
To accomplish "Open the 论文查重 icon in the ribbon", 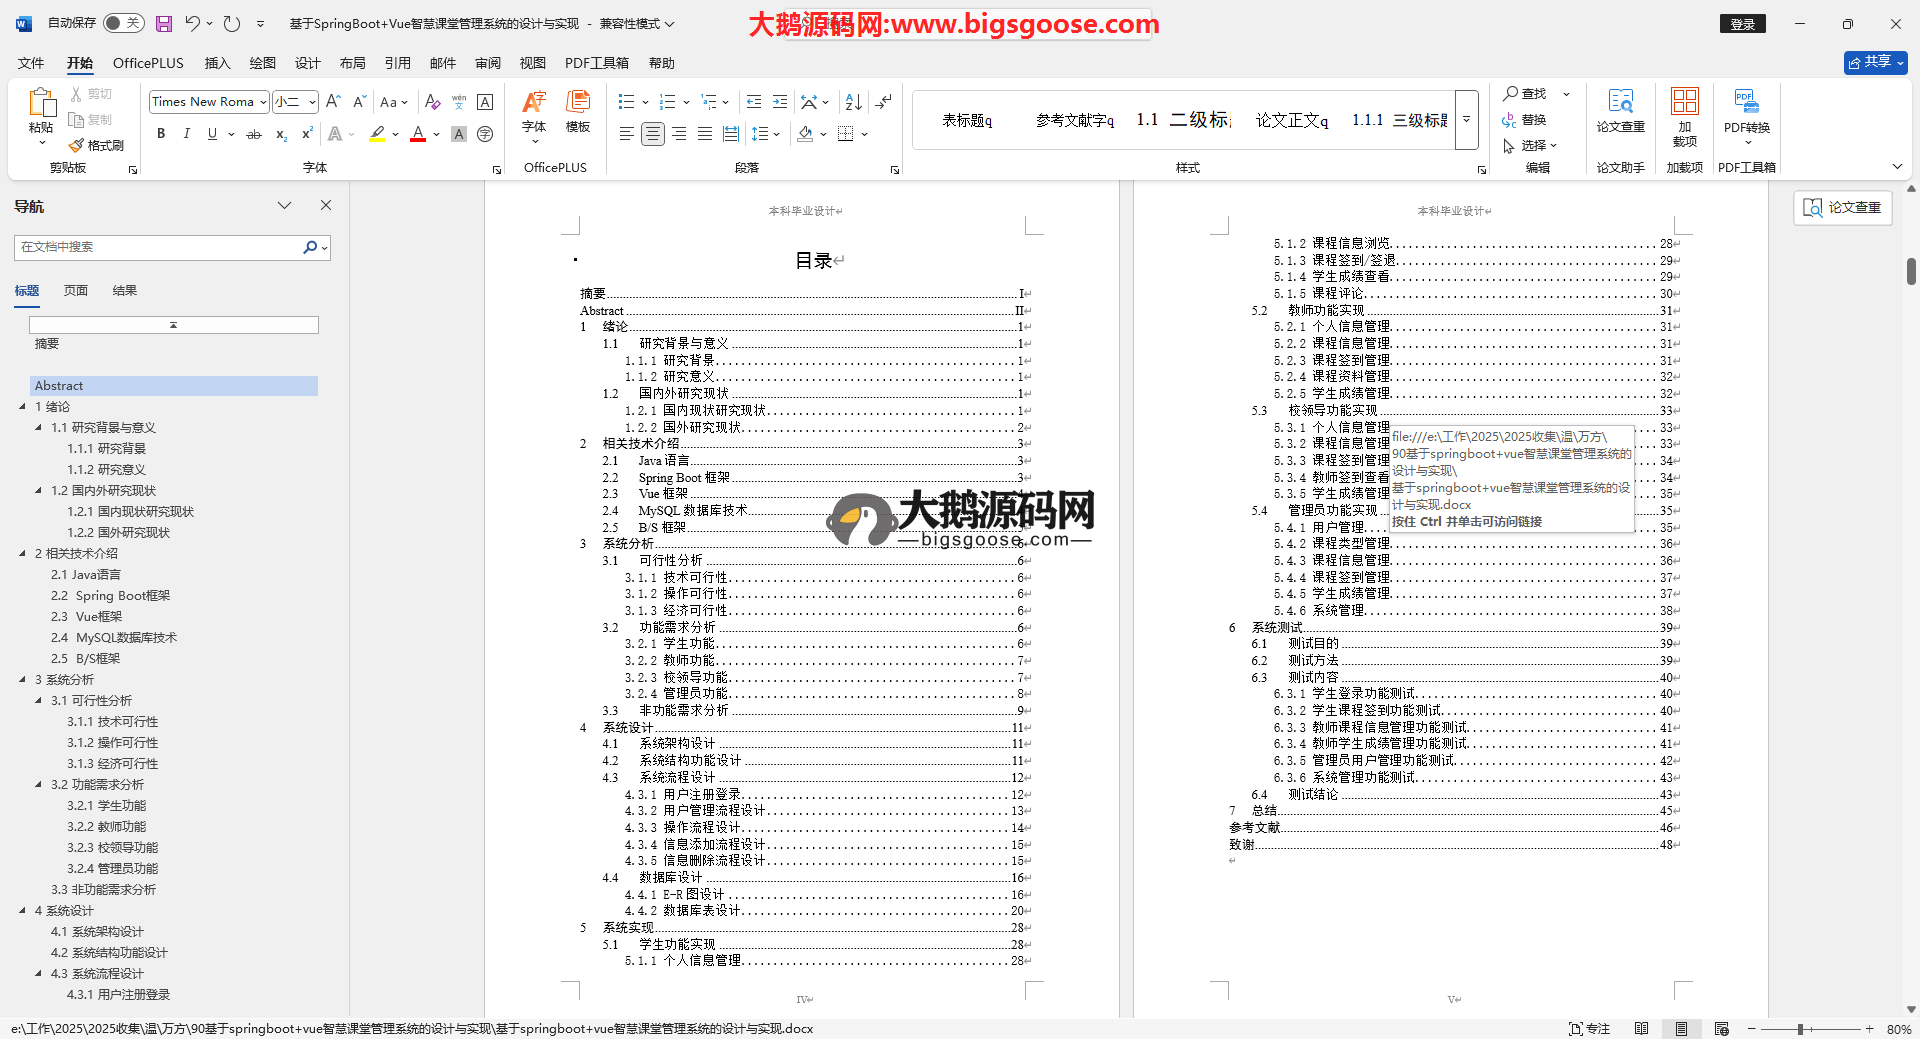I will pos(1620,110).
